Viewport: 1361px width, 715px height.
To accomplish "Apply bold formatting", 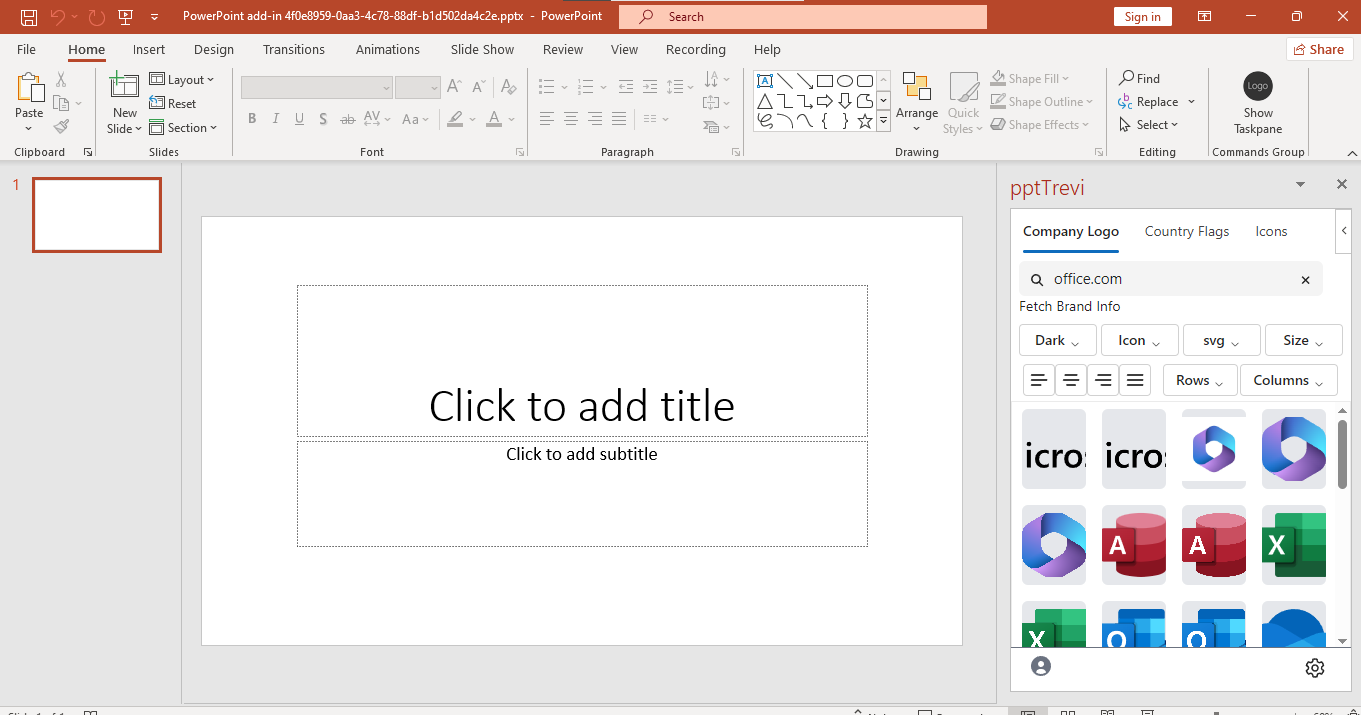I will coord(252,118).
